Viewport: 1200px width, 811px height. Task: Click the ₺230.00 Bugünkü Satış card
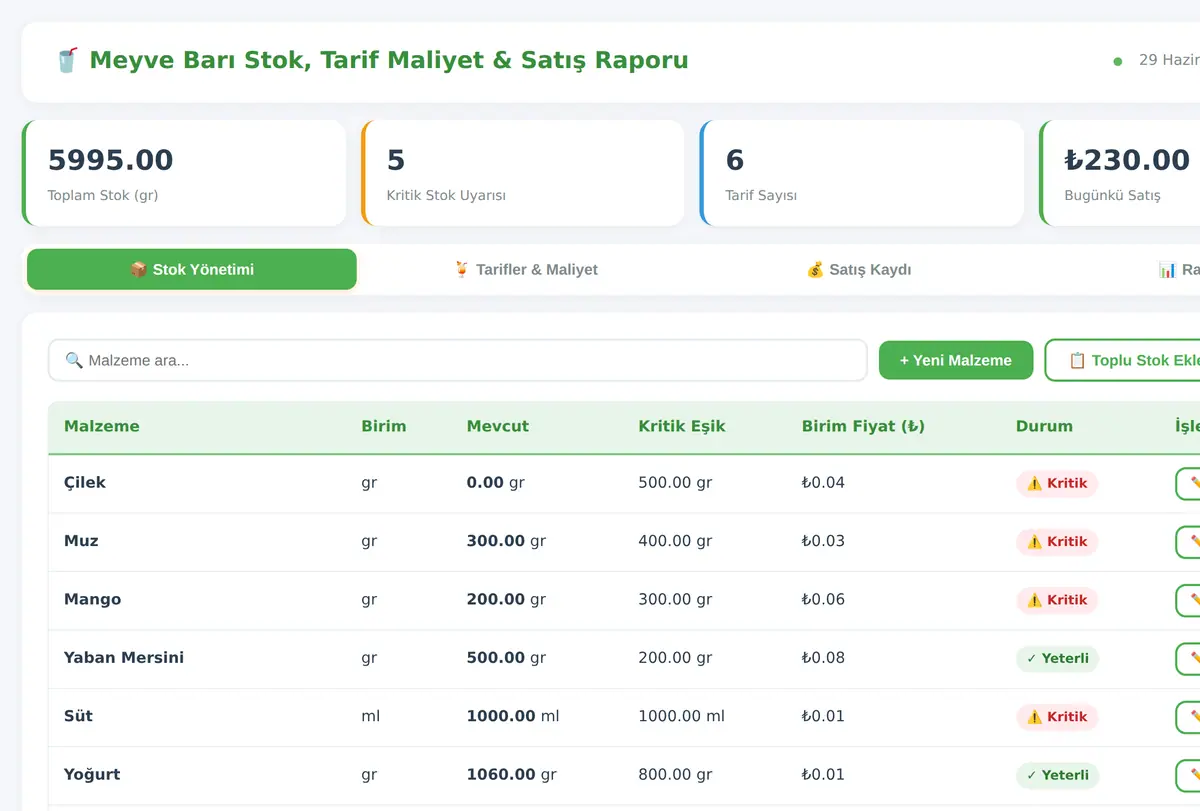tap(1120, 173)
